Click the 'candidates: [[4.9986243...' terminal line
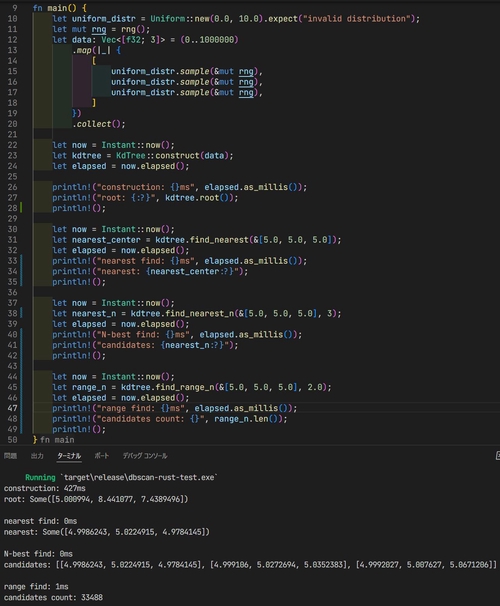The height and width of the screenshot is (606, 500). point(250,565)
